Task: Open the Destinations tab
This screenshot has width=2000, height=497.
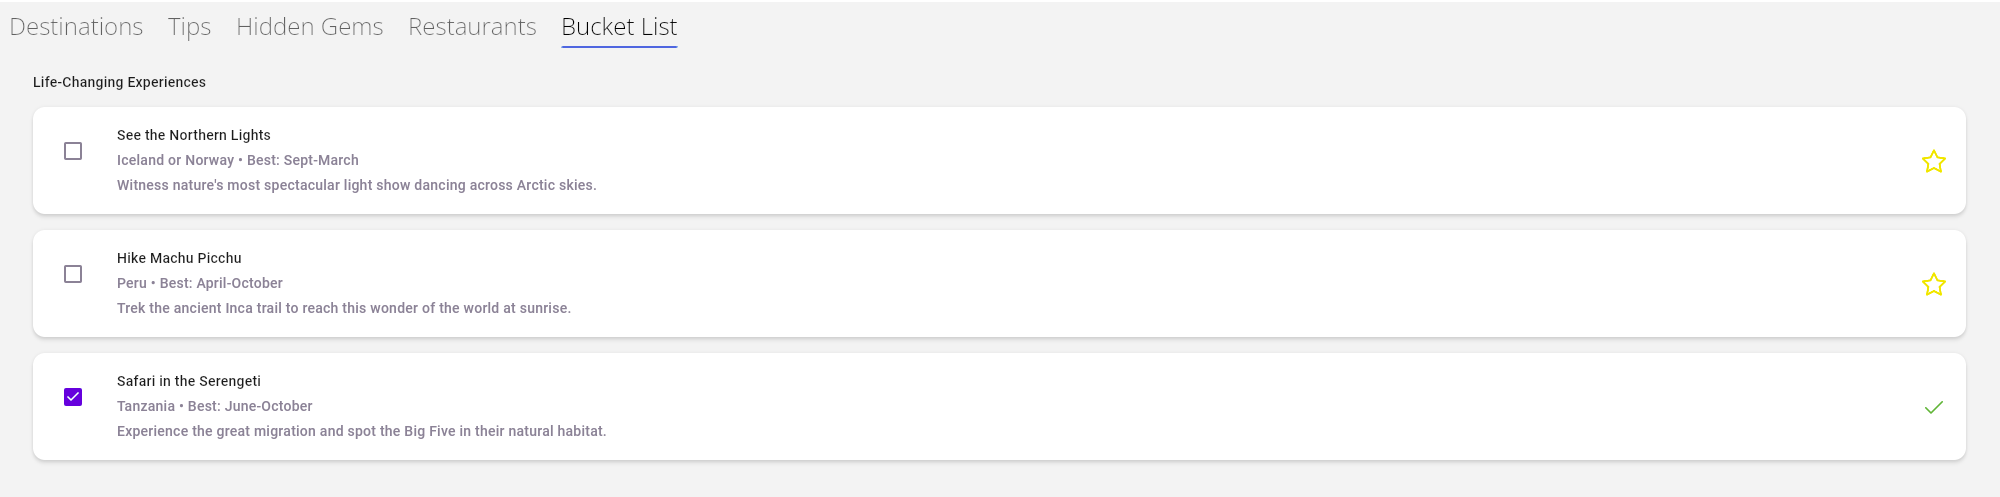Action: (76, 27)
